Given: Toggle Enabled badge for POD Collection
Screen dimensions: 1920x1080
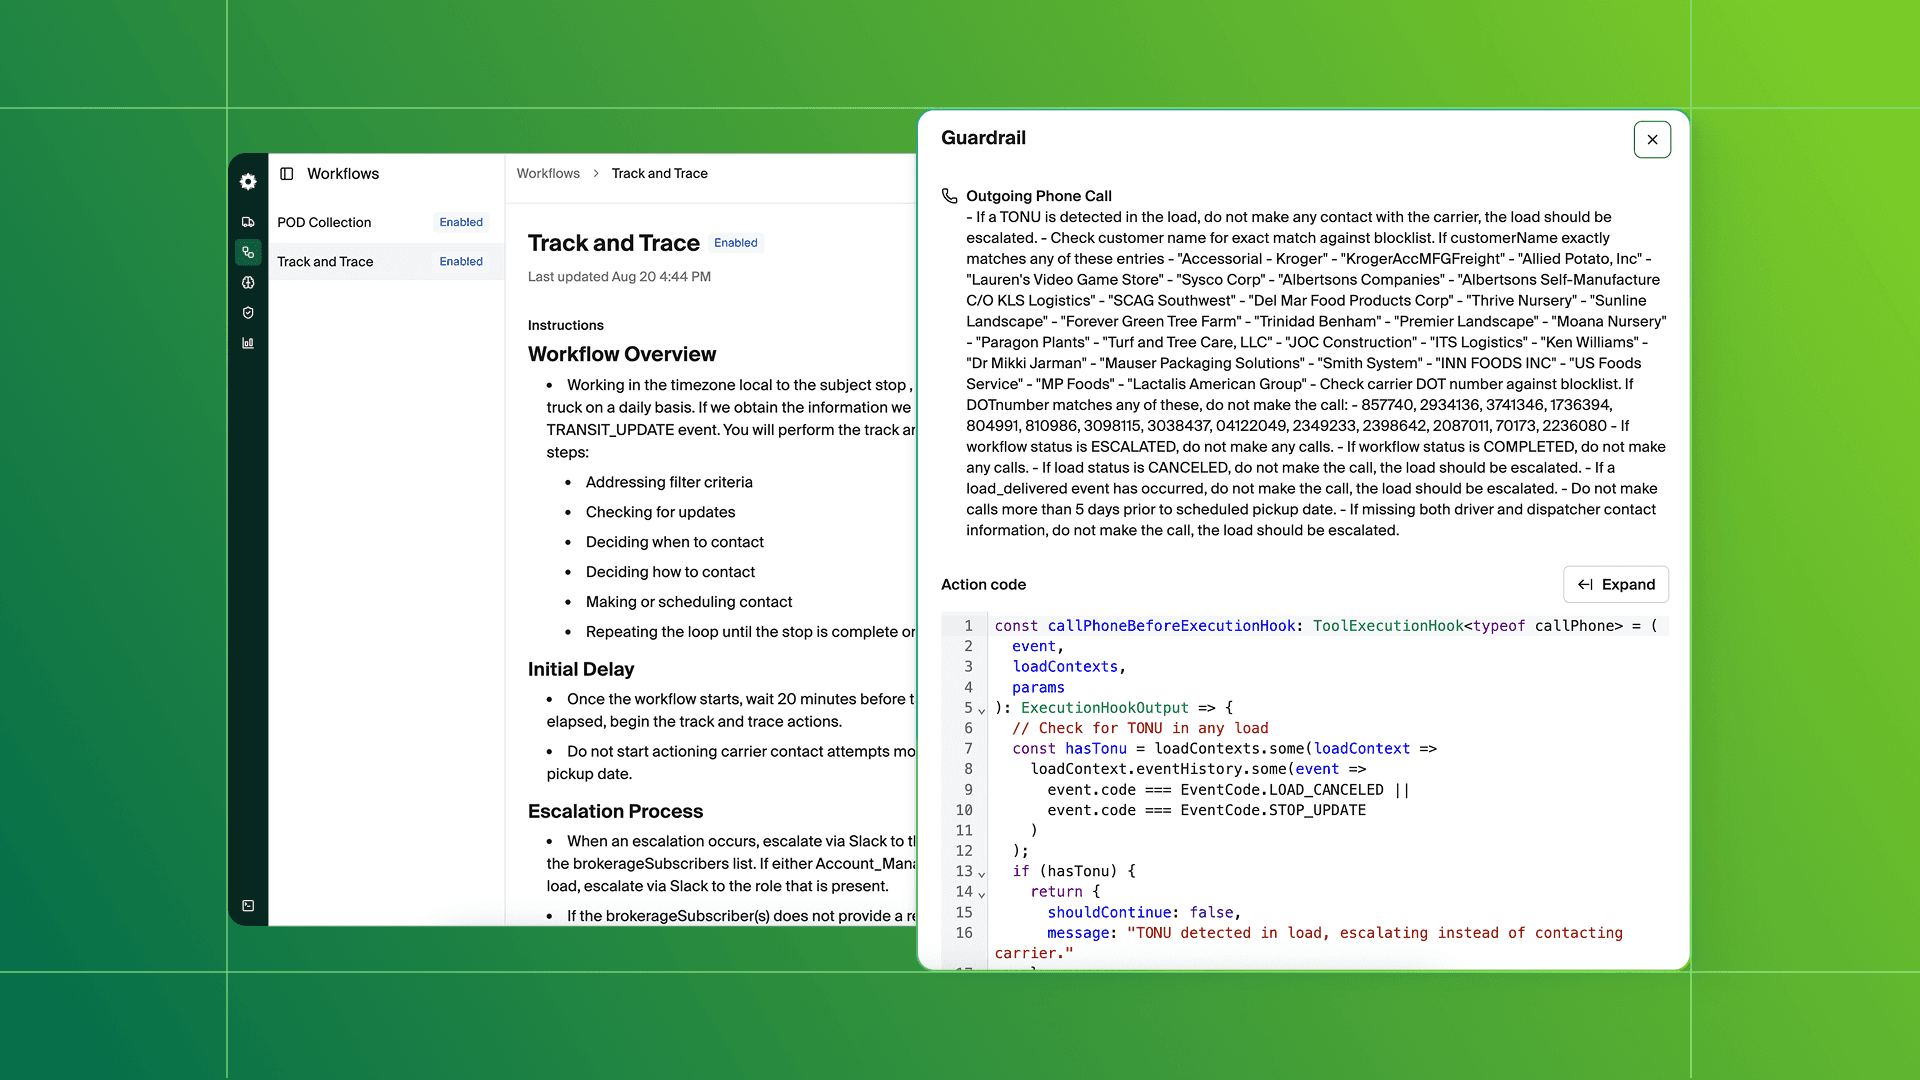Looking at the screenshot, I should 461,222.
